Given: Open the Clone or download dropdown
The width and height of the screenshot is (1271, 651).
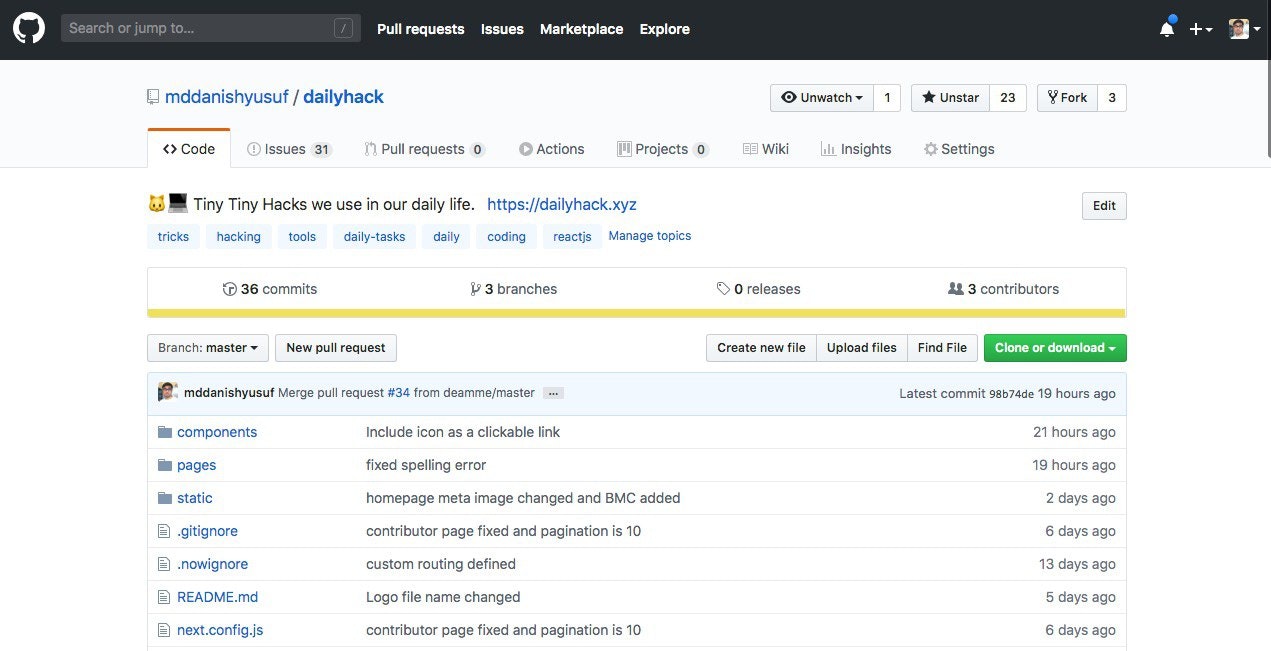Looking at the screenshot, I should 1055,348.
